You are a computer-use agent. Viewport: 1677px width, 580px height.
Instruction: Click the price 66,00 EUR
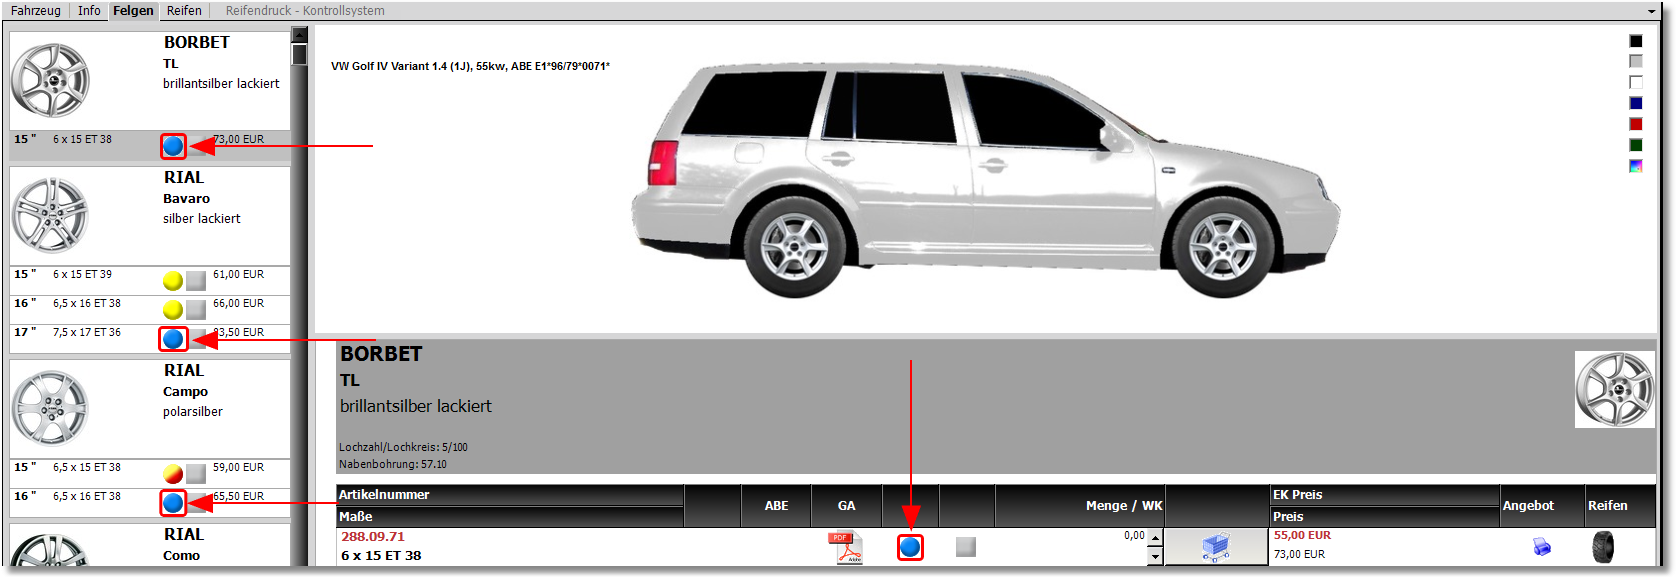(238, 303)
